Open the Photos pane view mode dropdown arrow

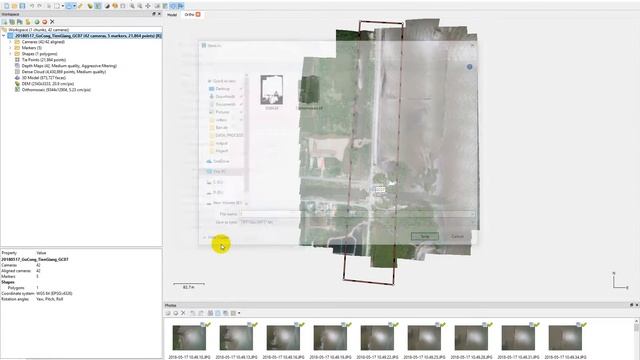pos(239,313)
